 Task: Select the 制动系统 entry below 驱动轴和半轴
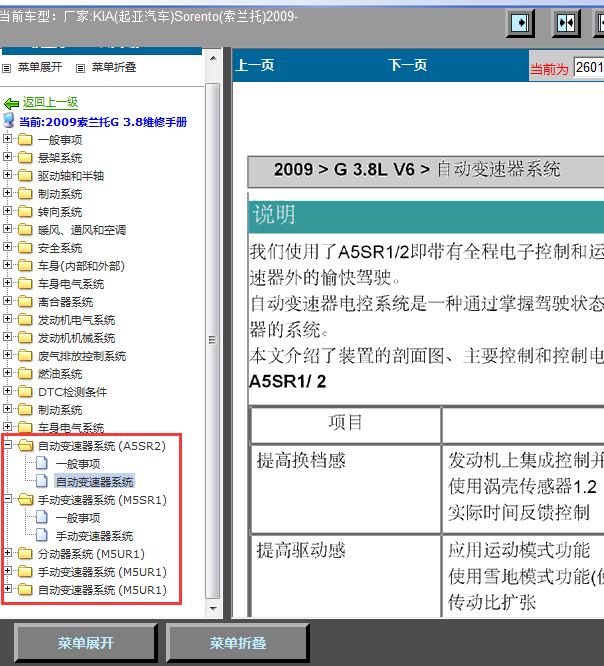tap(60, 194)
